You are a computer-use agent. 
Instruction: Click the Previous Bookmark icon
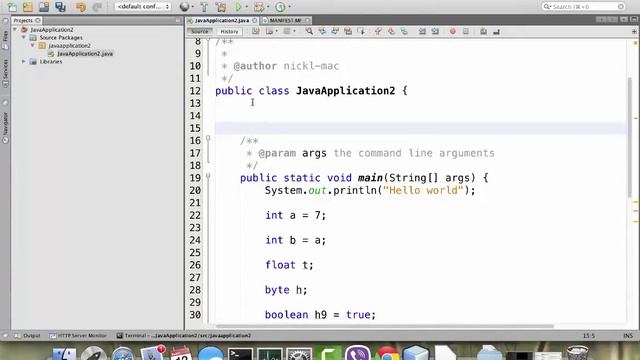378,31
